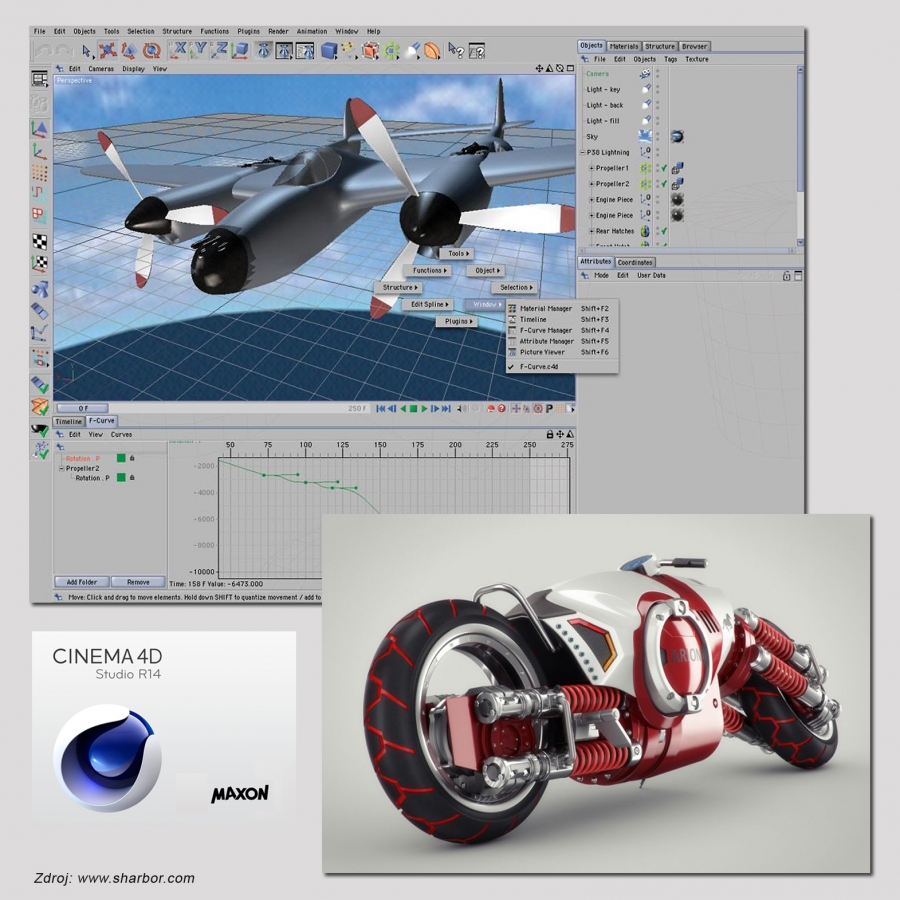This screenshot has height=900, width=900.
Task: Click the green swatch beside Propeller2 Rotation . P
Action: pos(121,478)
